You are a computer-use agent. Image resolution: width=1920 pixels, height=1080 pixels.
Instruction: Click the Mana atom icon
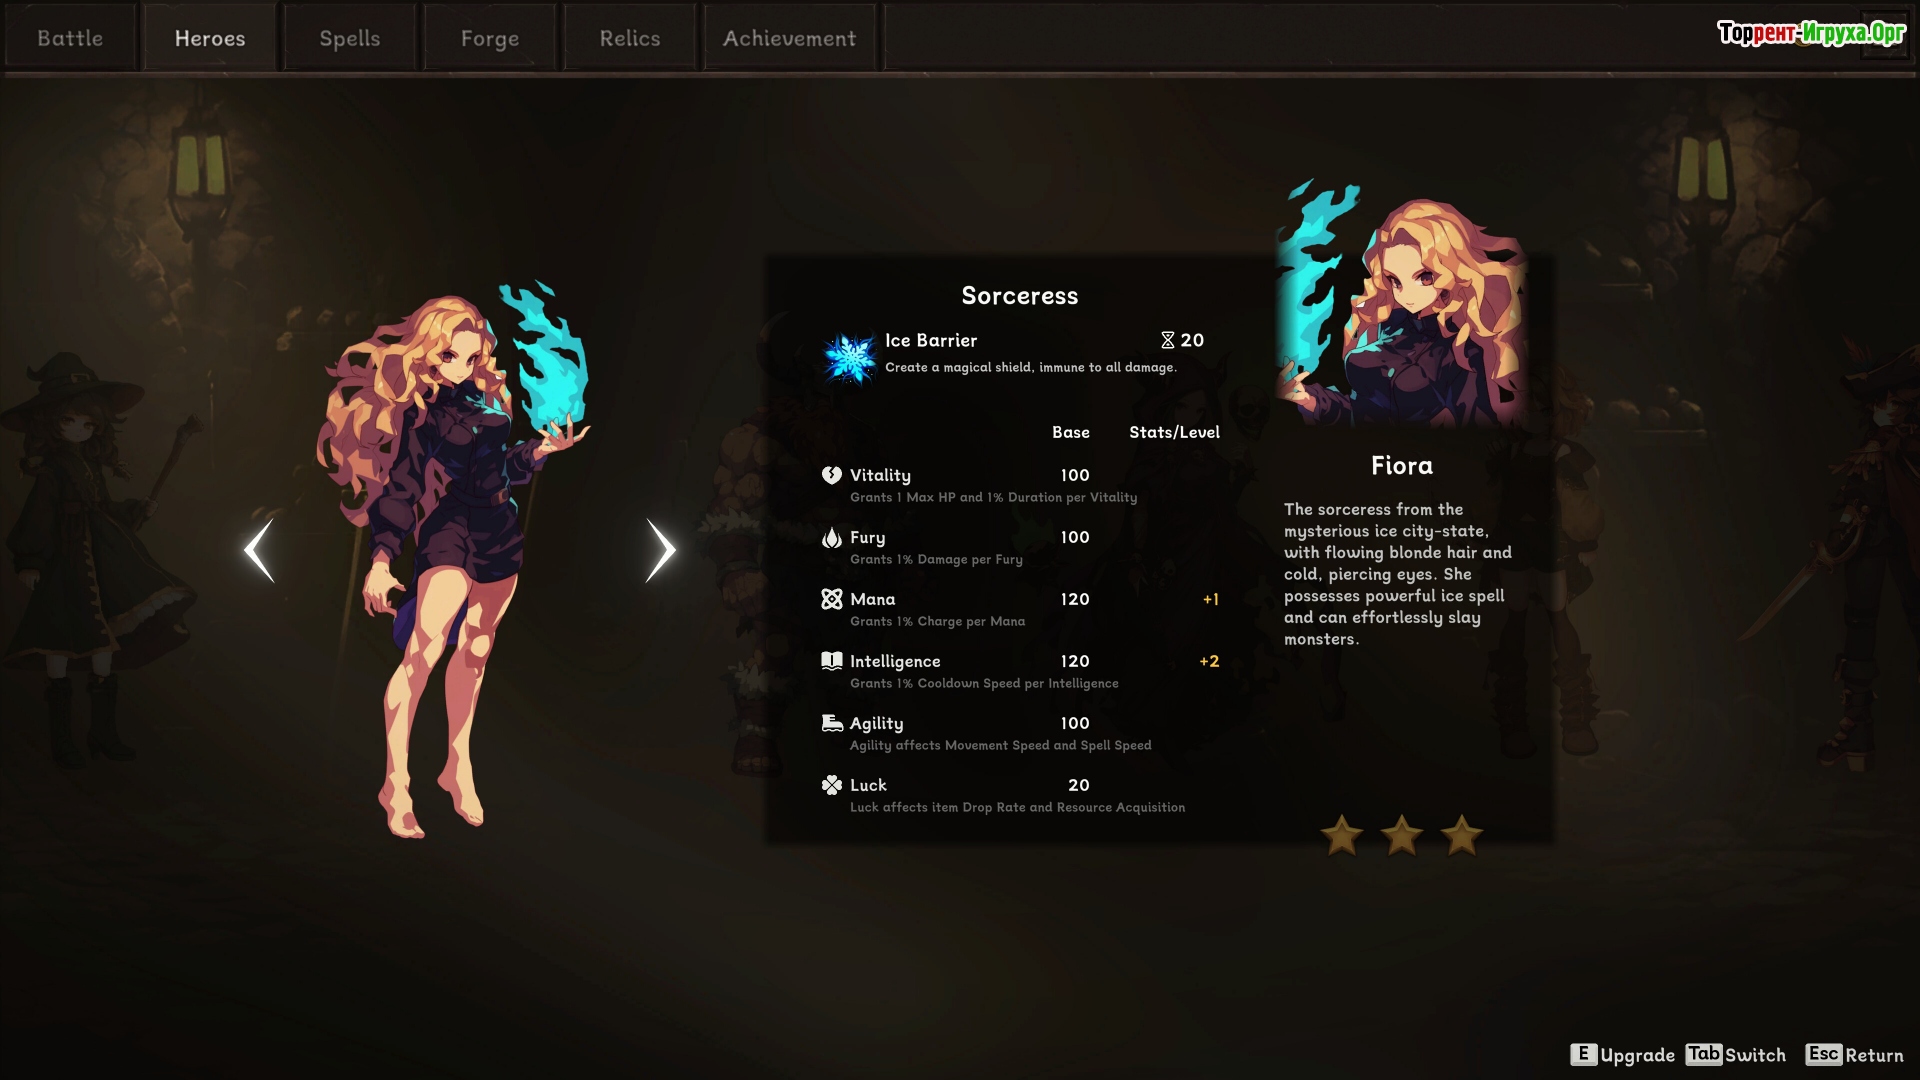click(831, 599)
